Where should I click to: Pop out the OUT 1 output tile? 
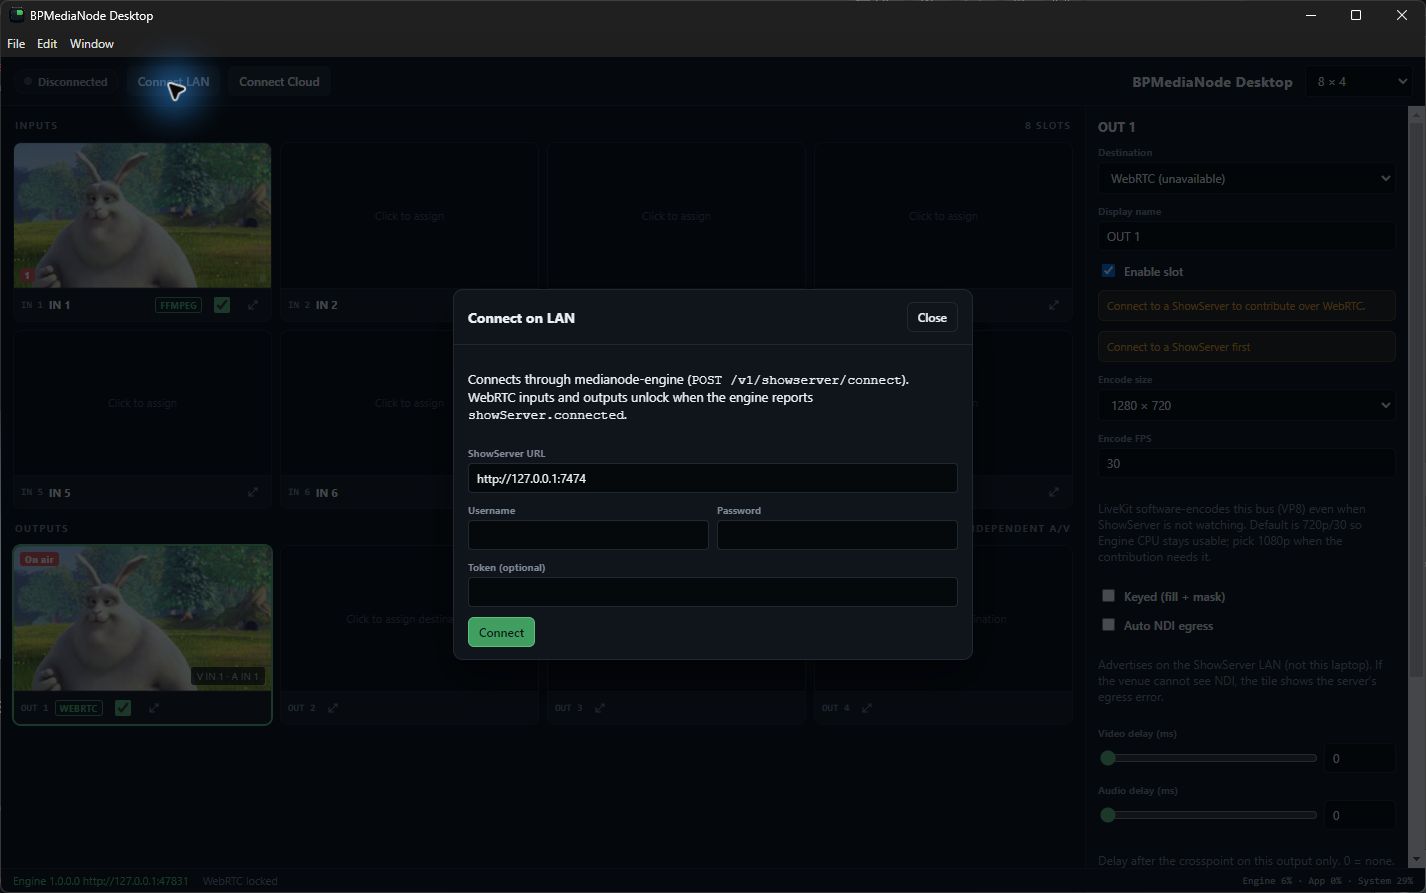point(154,708)
